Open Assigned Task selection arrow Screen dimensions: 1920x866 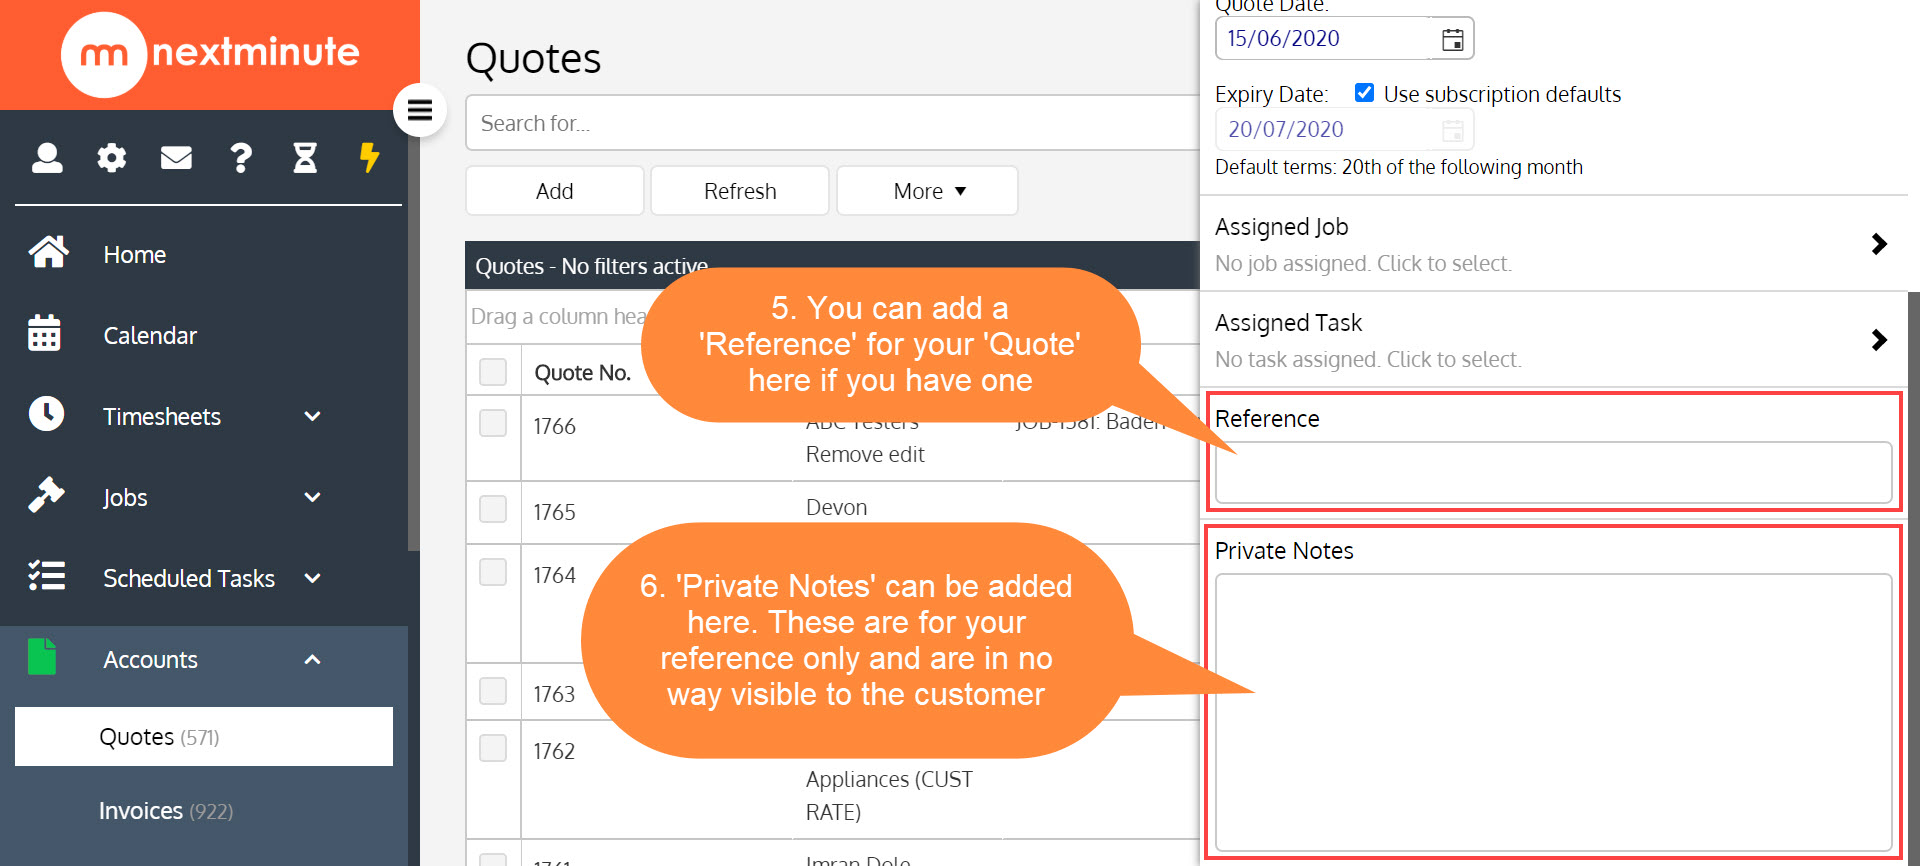[1879, 340]
